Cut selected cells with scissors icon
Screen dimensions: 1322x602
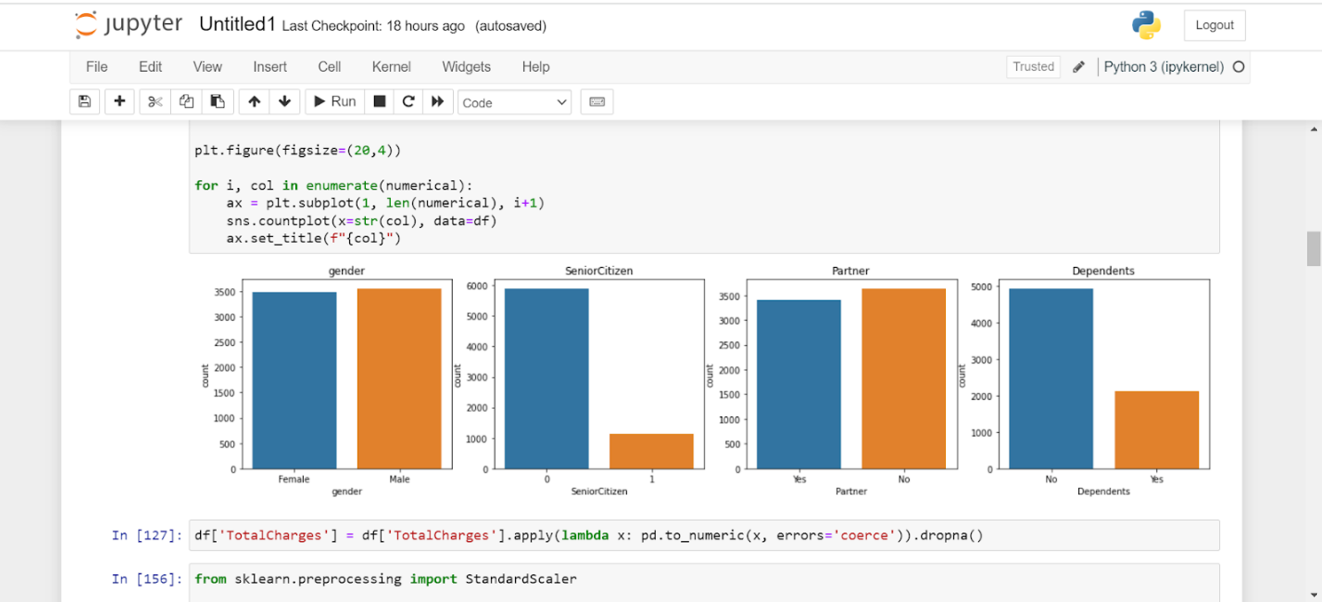point(155,102)
